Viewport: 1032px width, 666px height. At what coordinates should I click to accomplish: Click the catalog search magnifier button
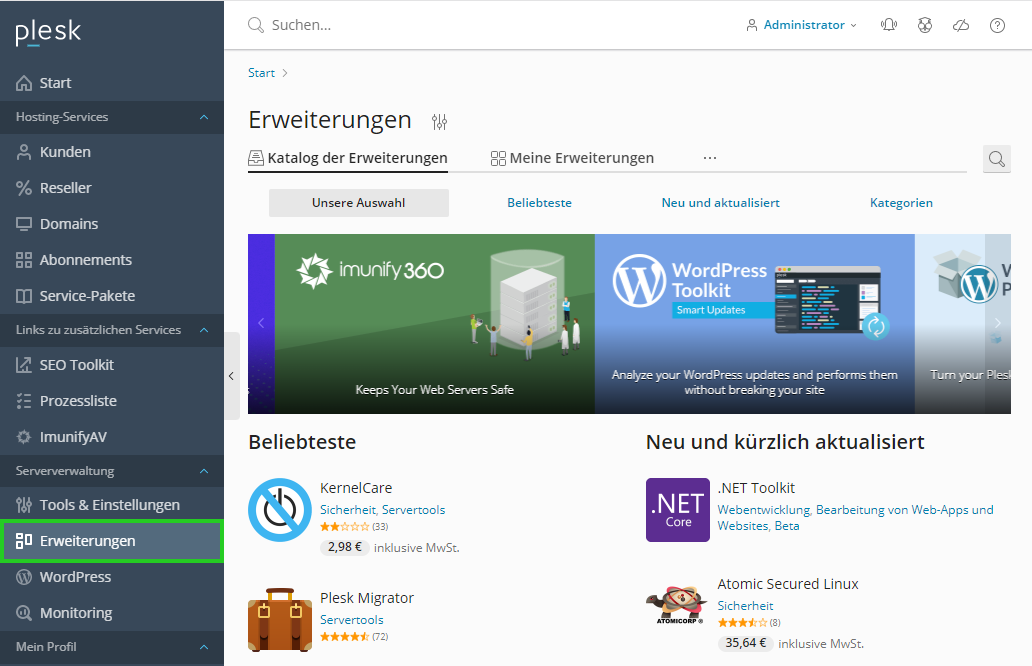[x=996, y=159]
